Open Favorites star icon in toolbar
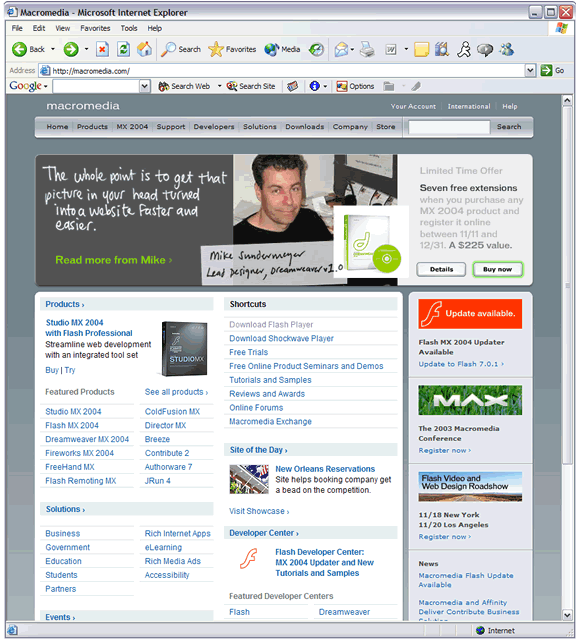Viewport: 576px width, 639px height. pos(216,49)
